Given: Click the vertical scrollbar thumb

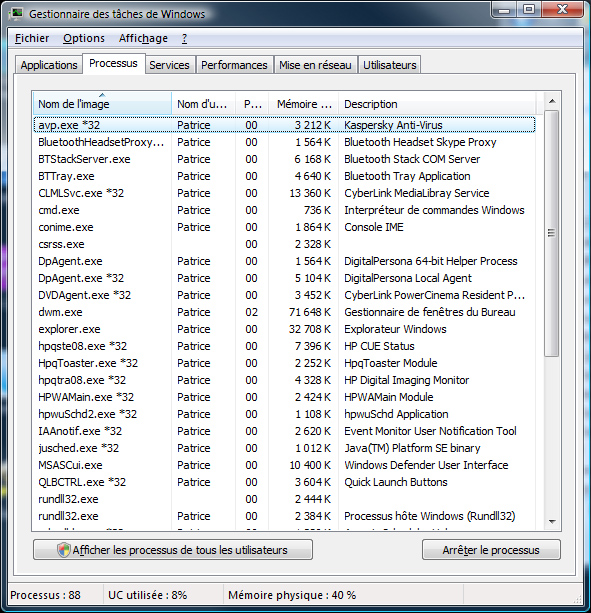Looking at the screenshot, I should [x=552, y=233].
